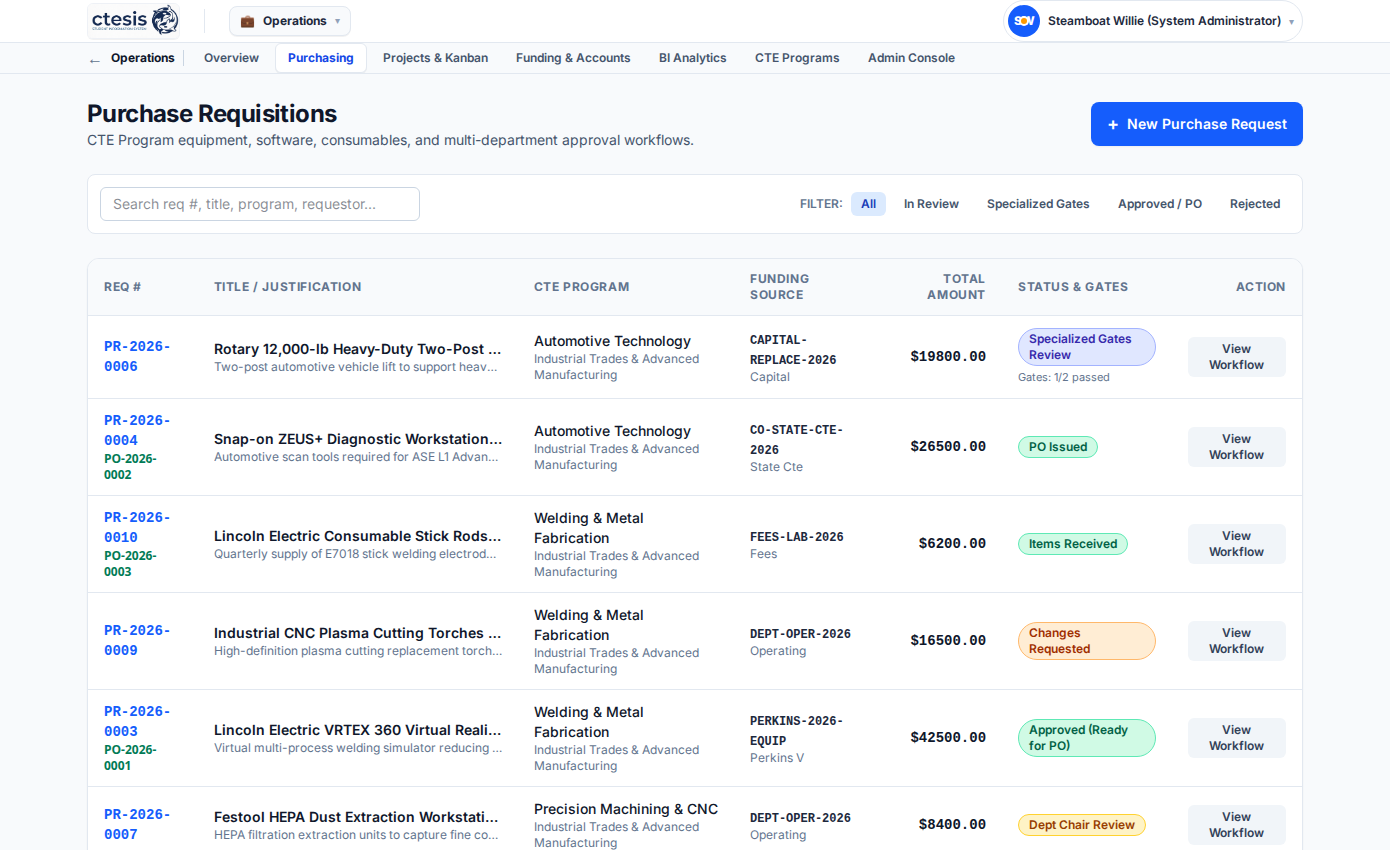Open purchase order PO-2026-0001
This screenshot has width=1390, height=850.
(130, 758)
